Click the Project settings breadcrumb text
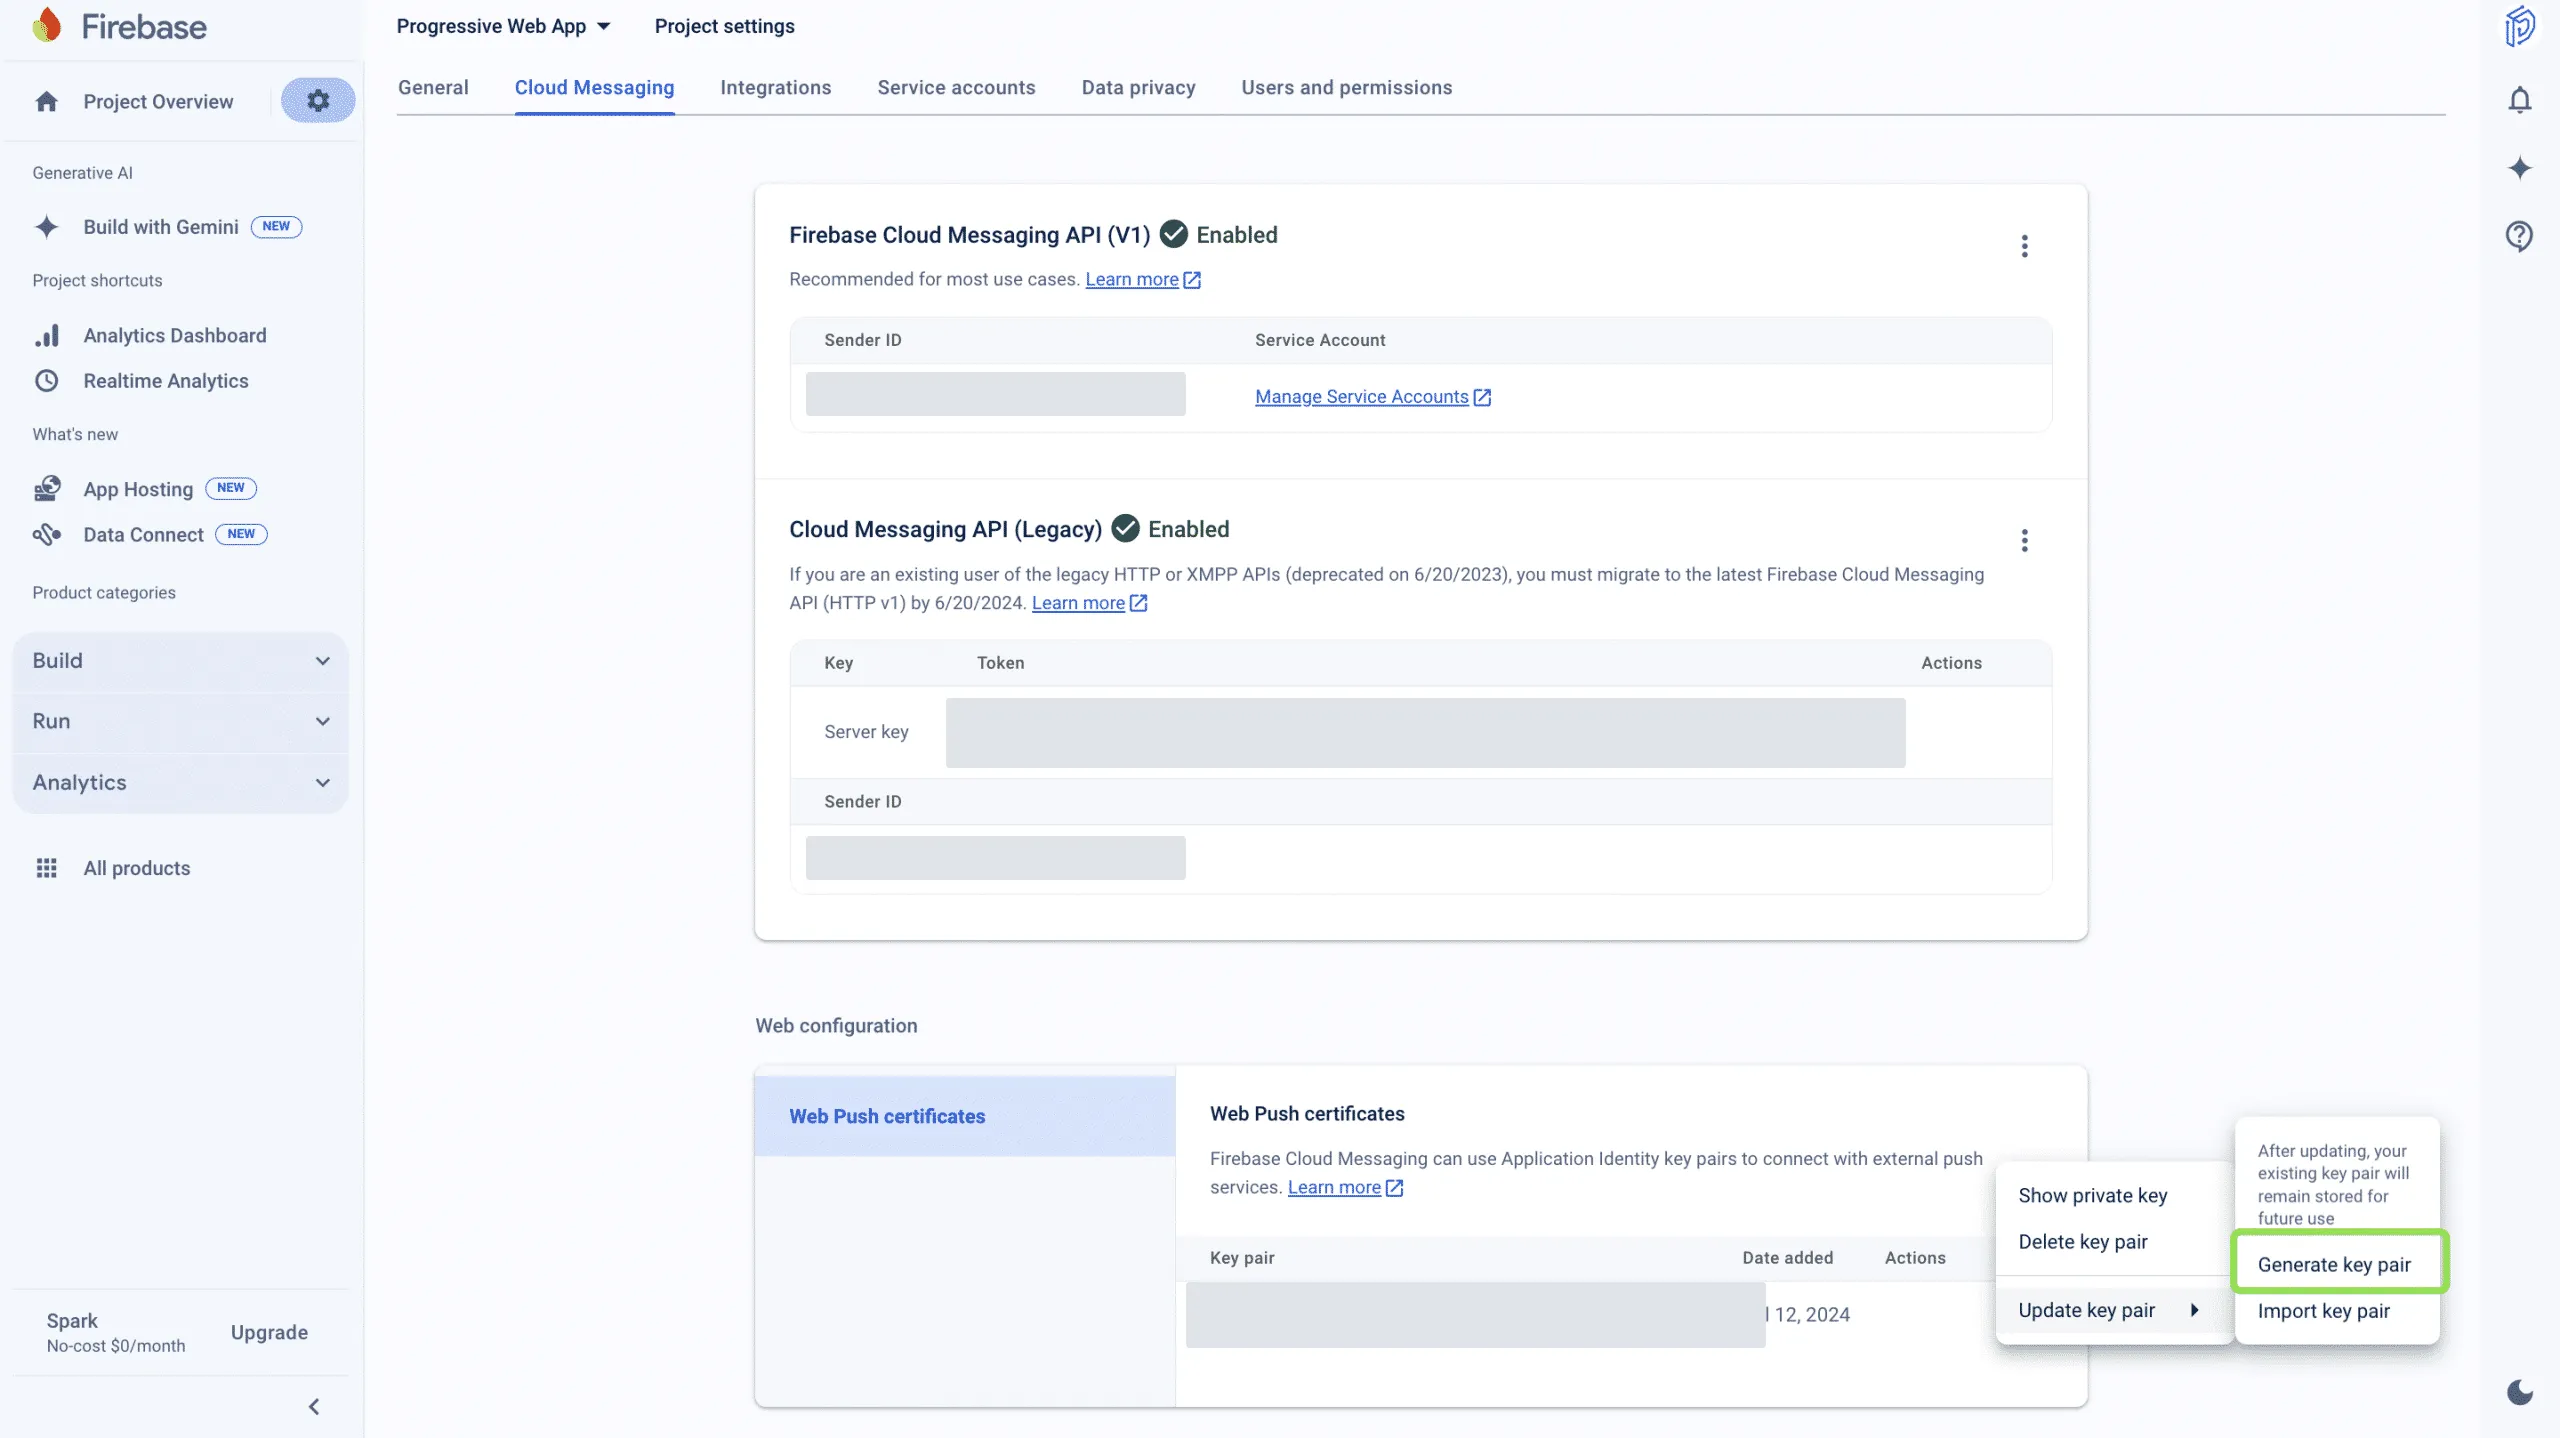2560x1438 pixels. click(724, 26)
